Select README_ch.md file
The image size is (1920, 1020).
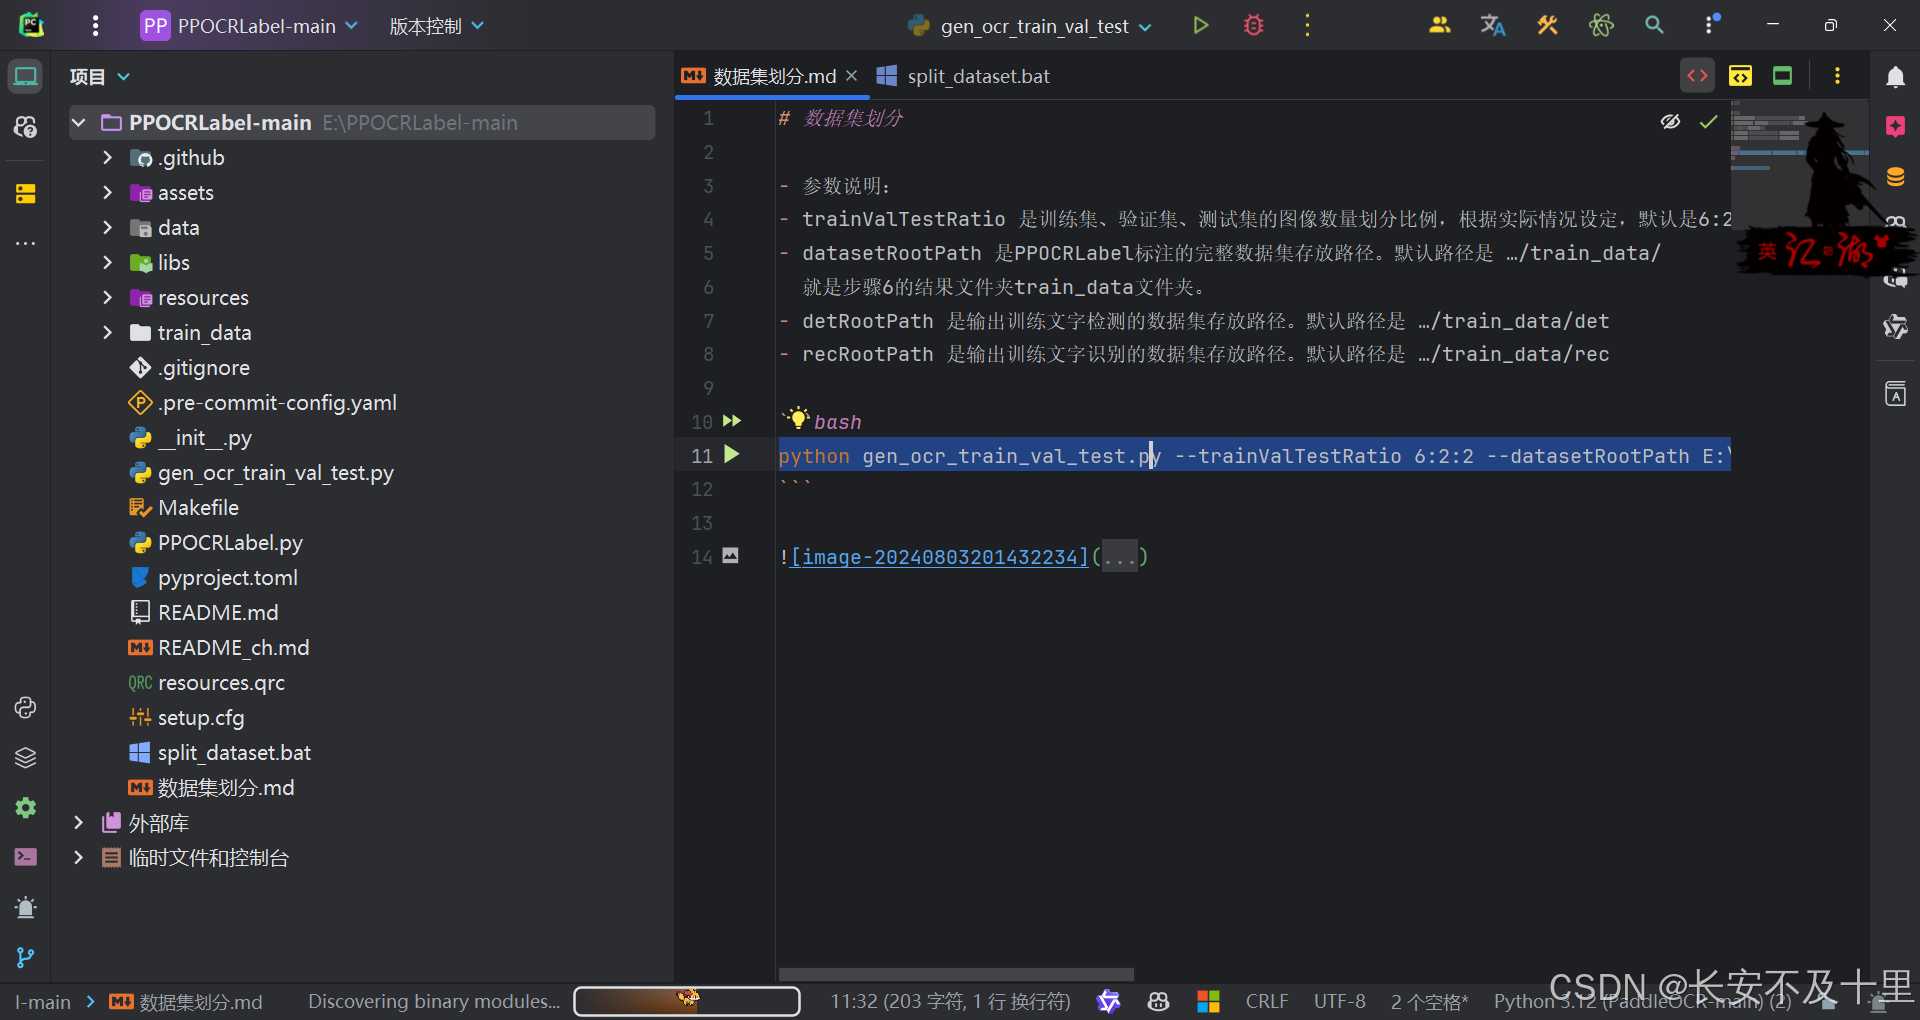[x=233, y=648]
